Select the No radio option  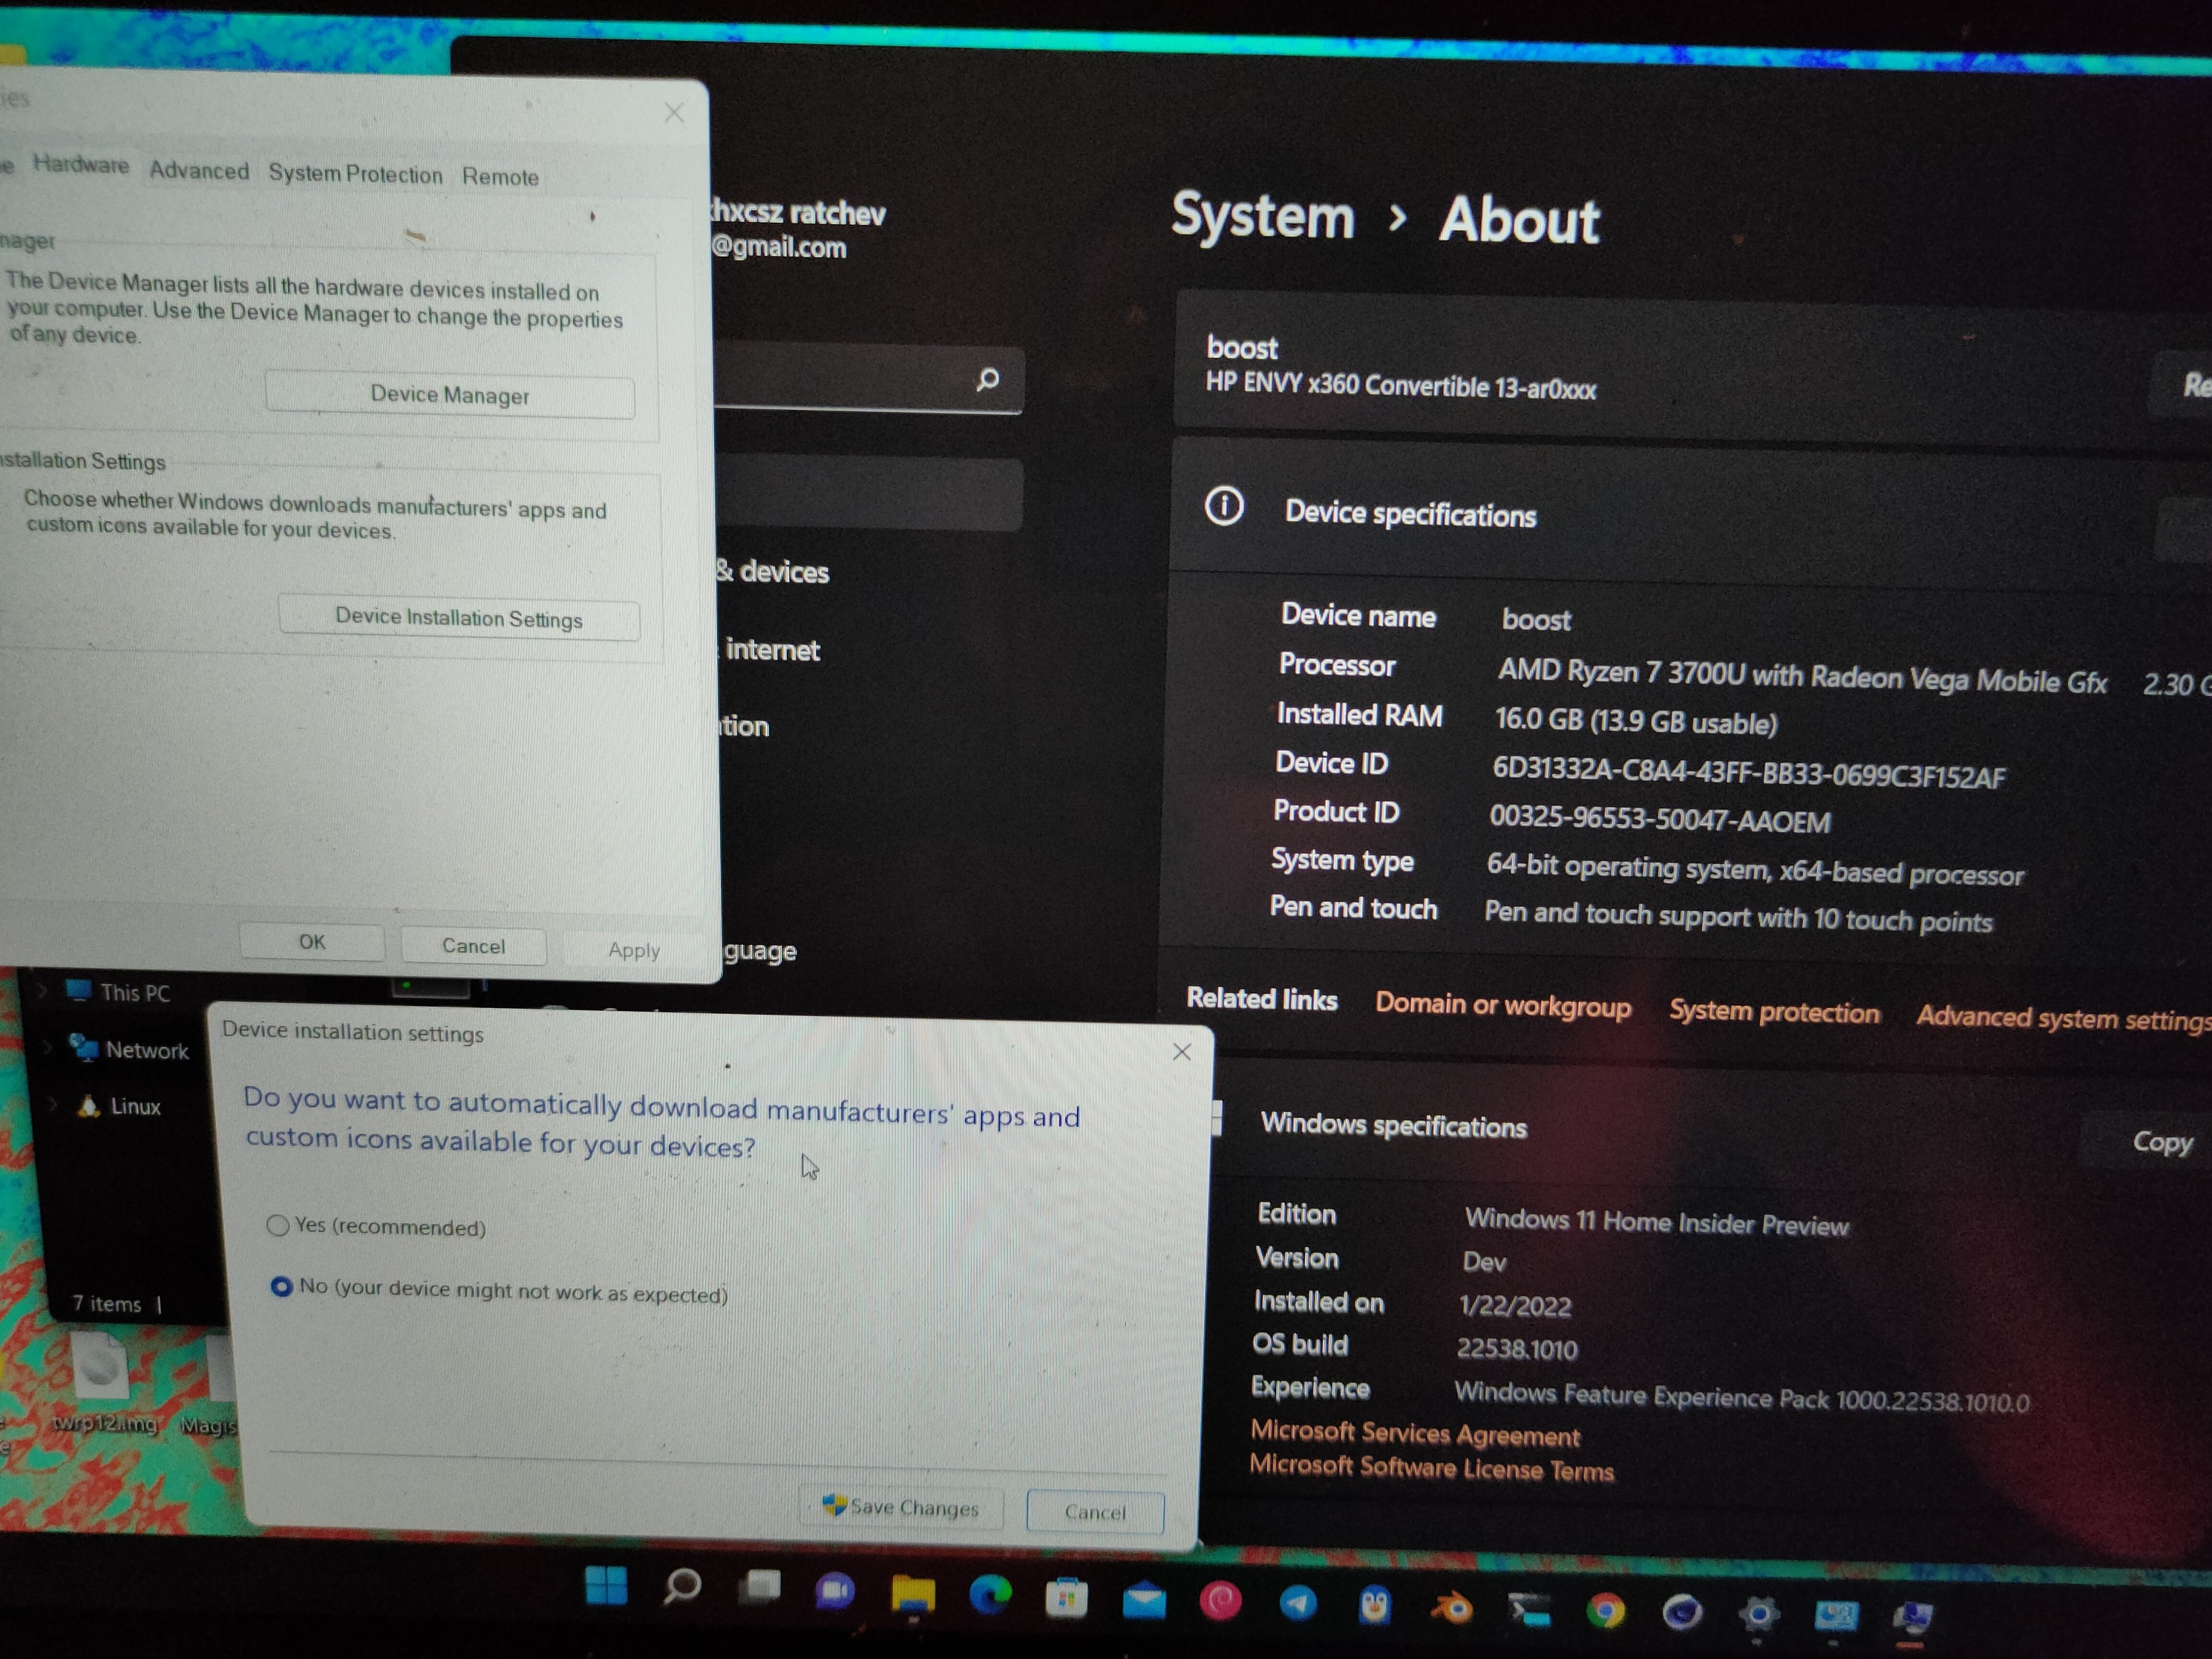[281, 1286]
